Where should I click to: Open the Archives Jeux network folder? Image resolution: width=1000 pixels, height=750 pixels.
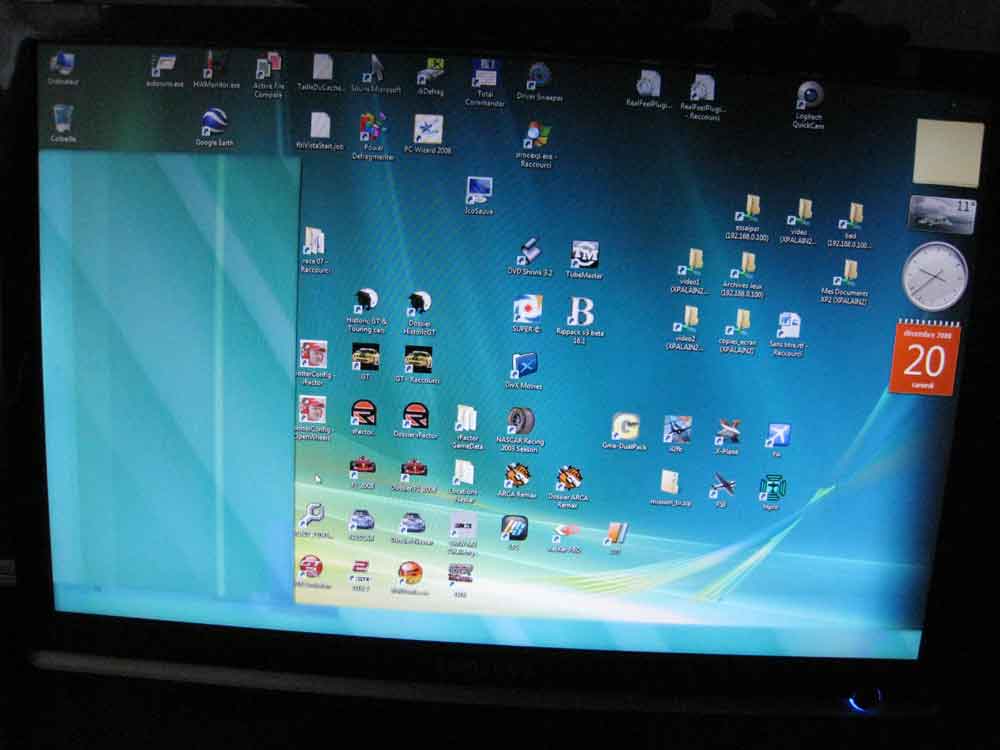tap(743, 275)
